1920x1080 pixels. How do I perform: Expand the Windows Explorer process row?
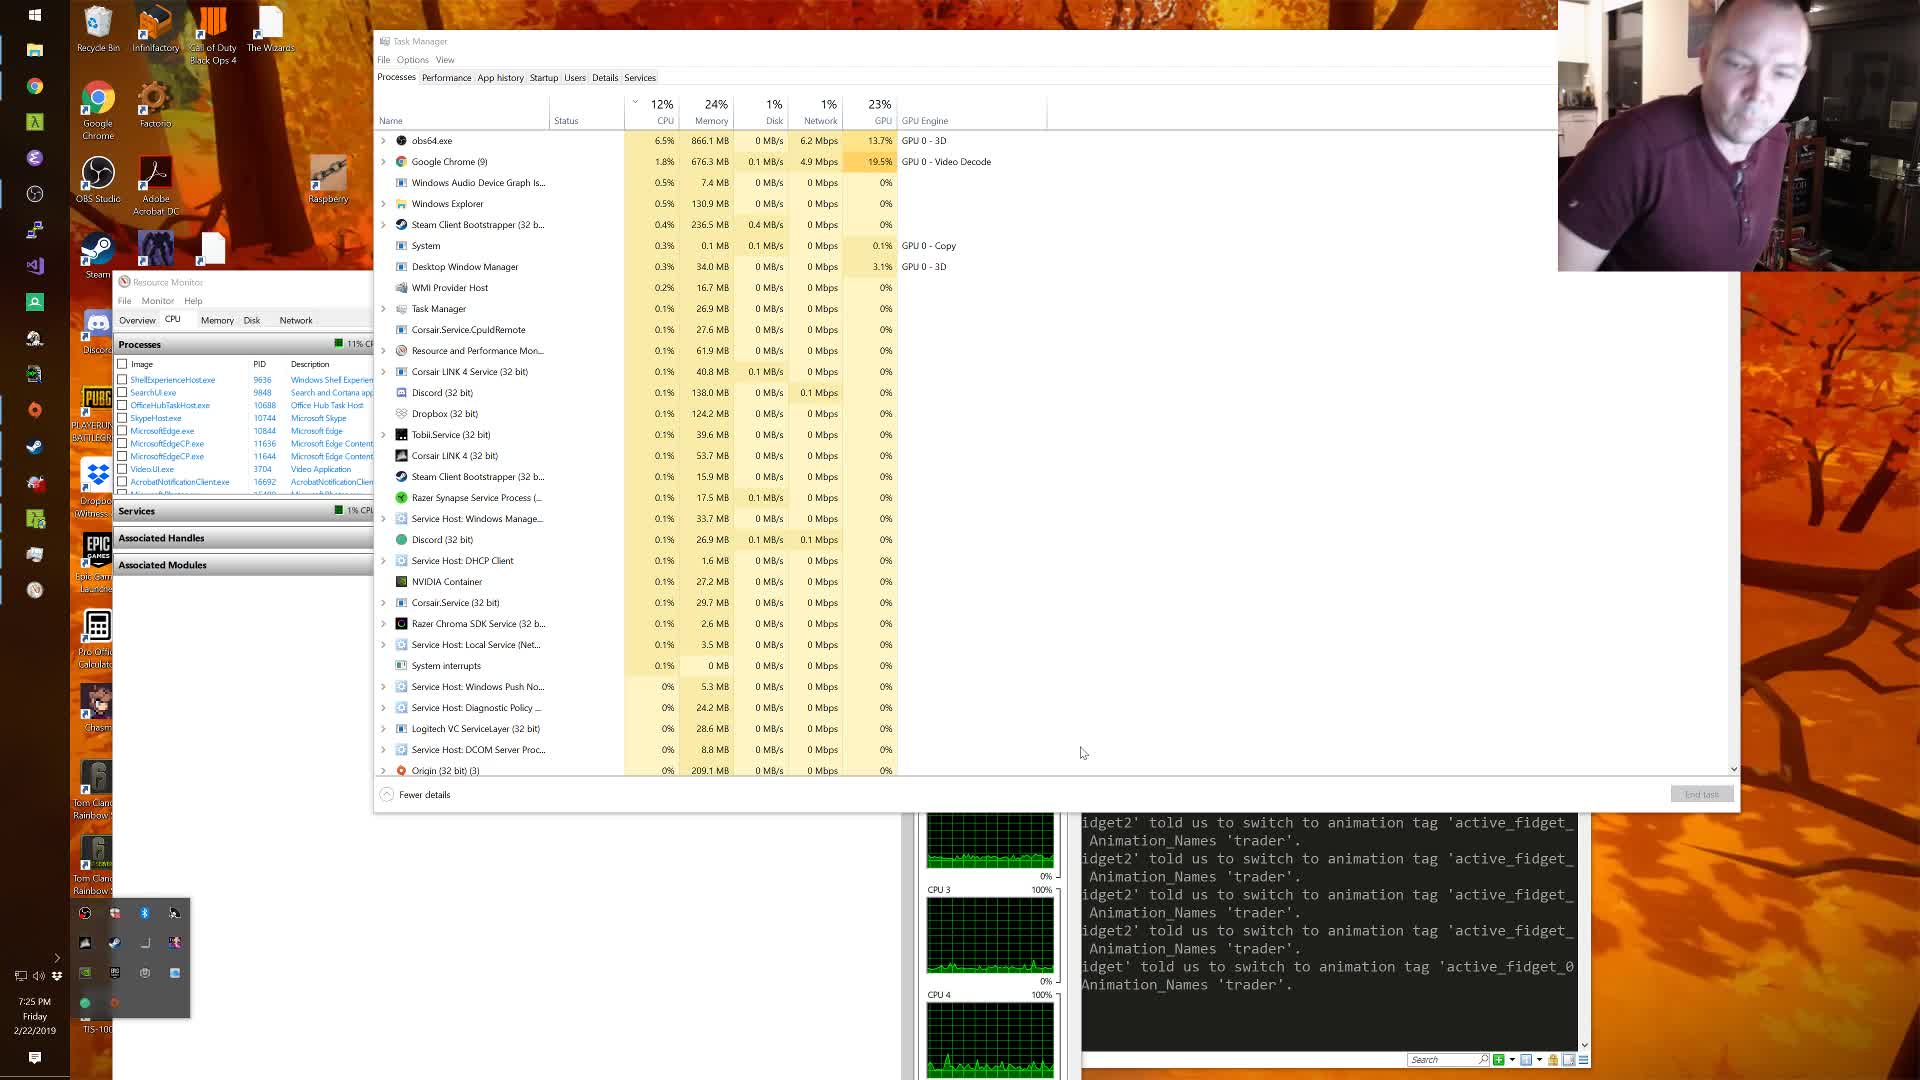pos(383,204)
